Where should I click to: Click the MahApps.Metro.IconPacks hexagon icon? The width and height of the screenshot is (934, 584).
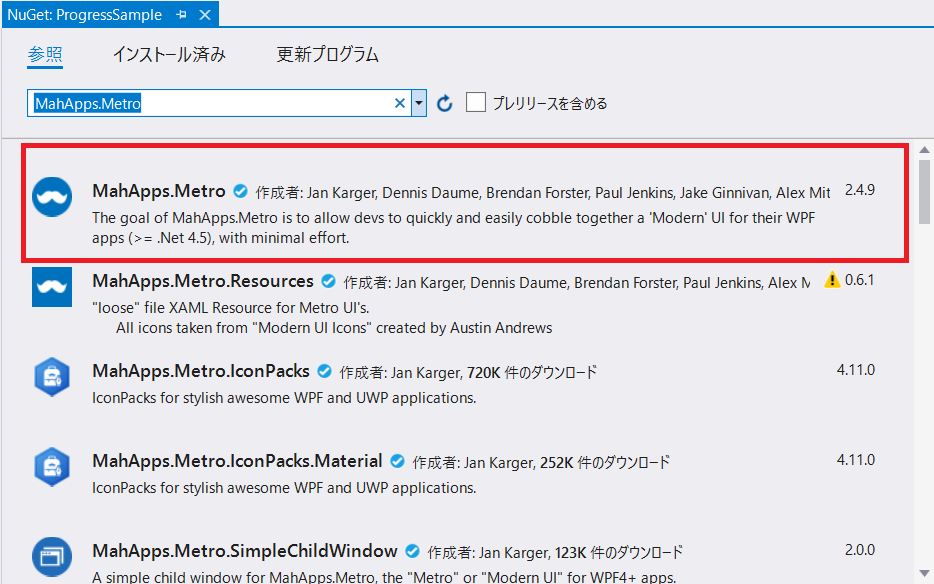(x=52, y=377)
